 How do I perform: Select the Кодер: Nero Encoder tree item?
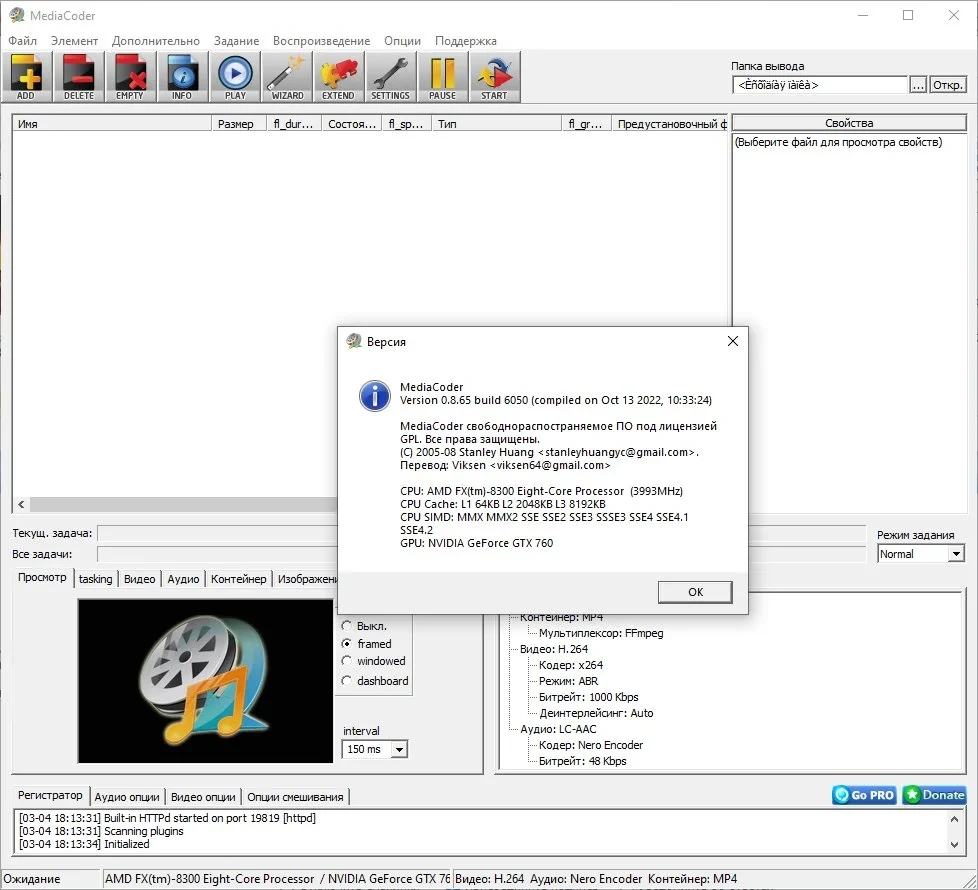(x=591, y=745)
